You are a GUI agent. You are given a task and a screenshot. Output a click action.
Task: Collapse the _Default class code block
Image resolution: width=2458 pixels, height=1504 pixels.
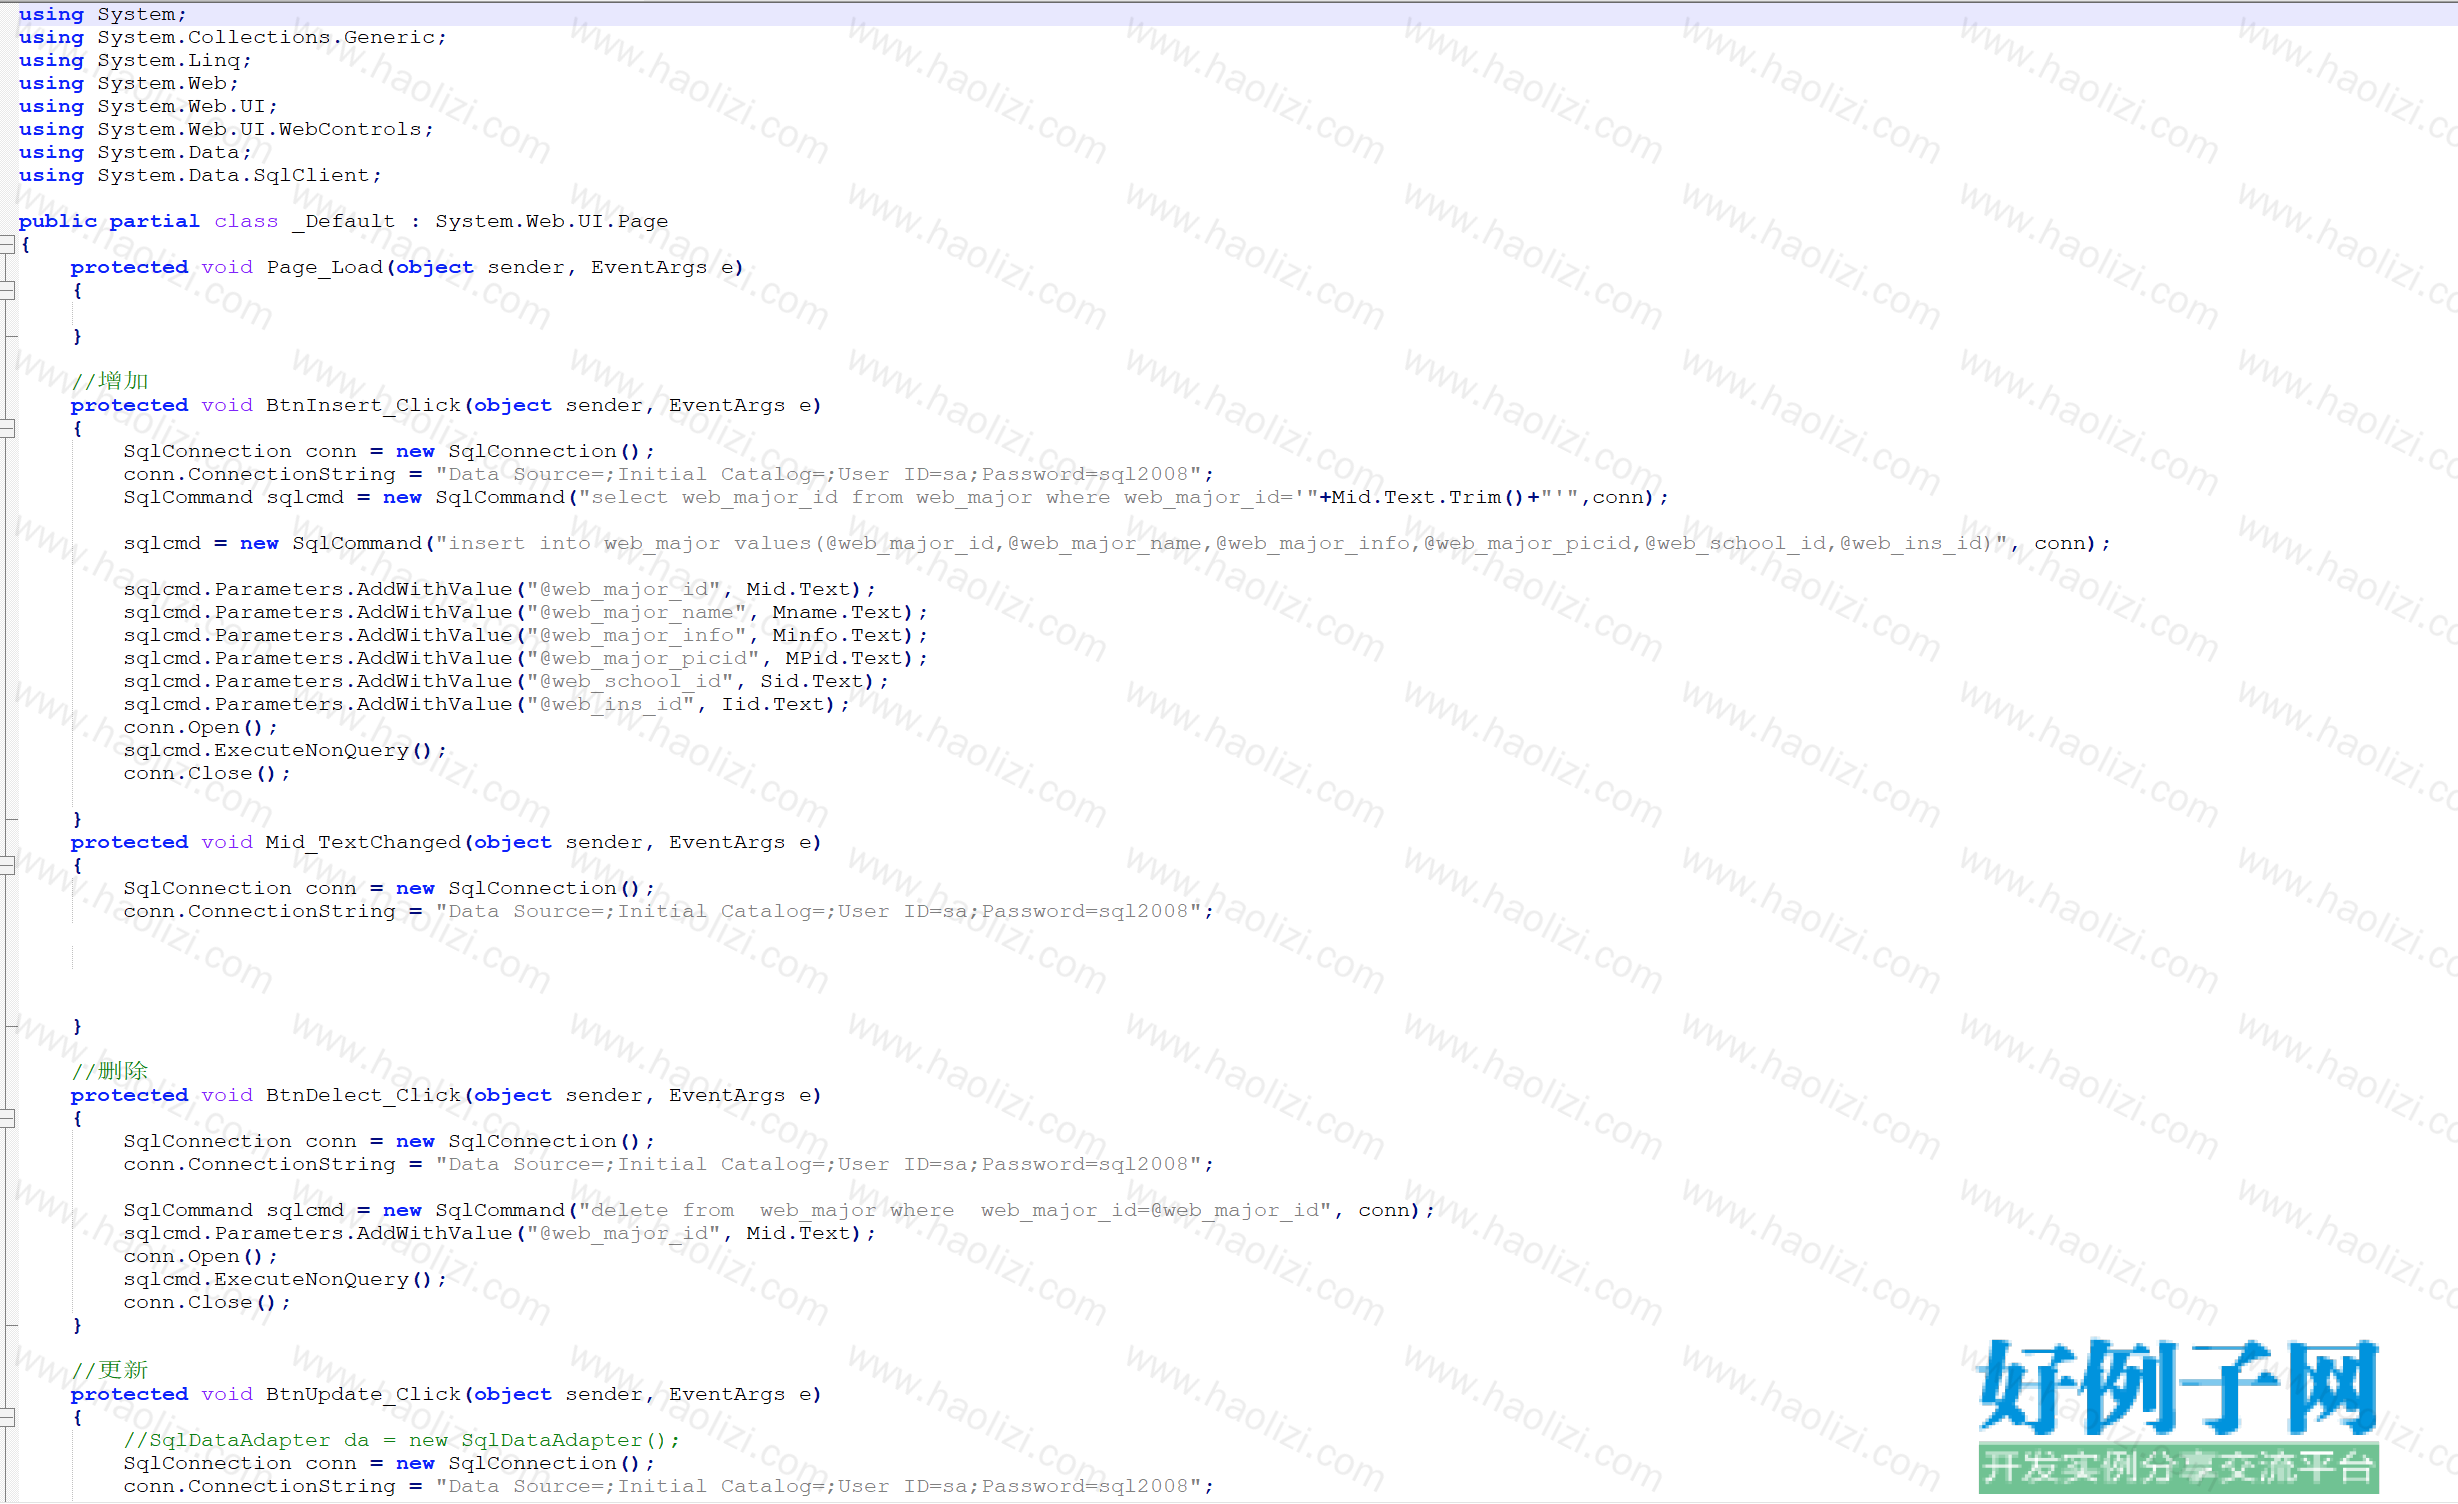7,244
